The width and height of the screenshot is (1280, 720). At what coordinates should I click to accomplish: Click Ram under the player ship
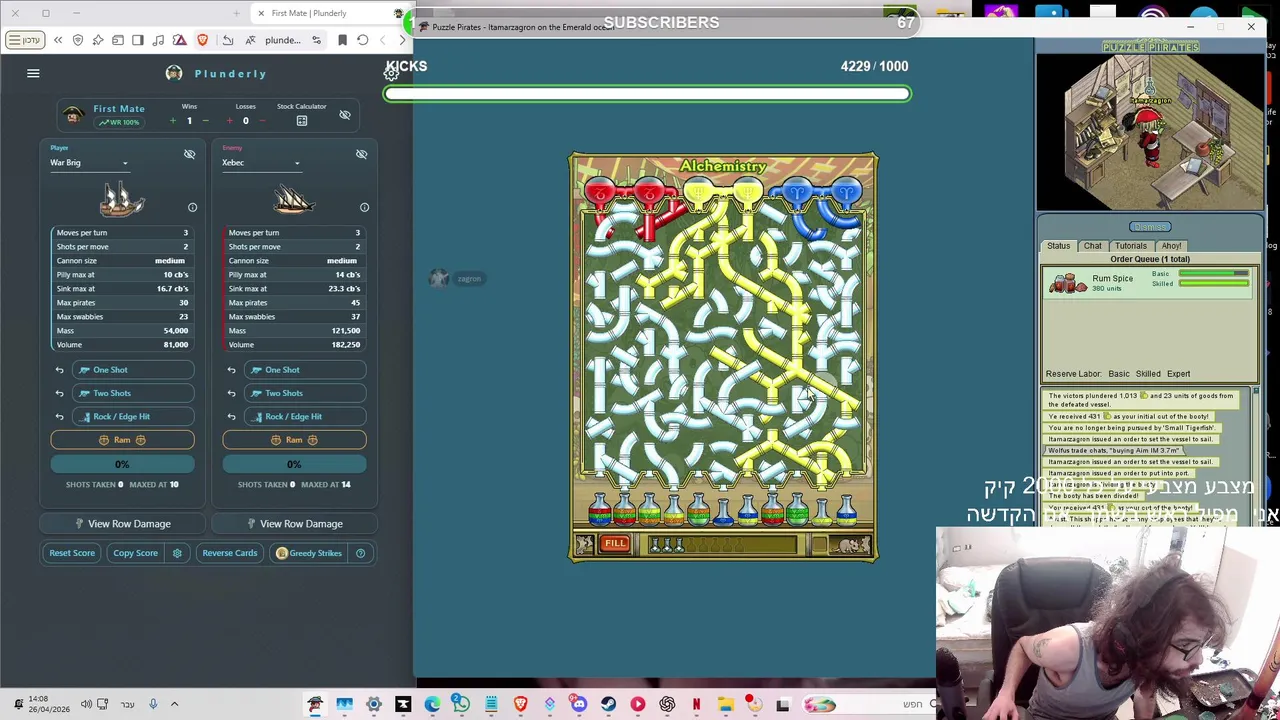122,440
